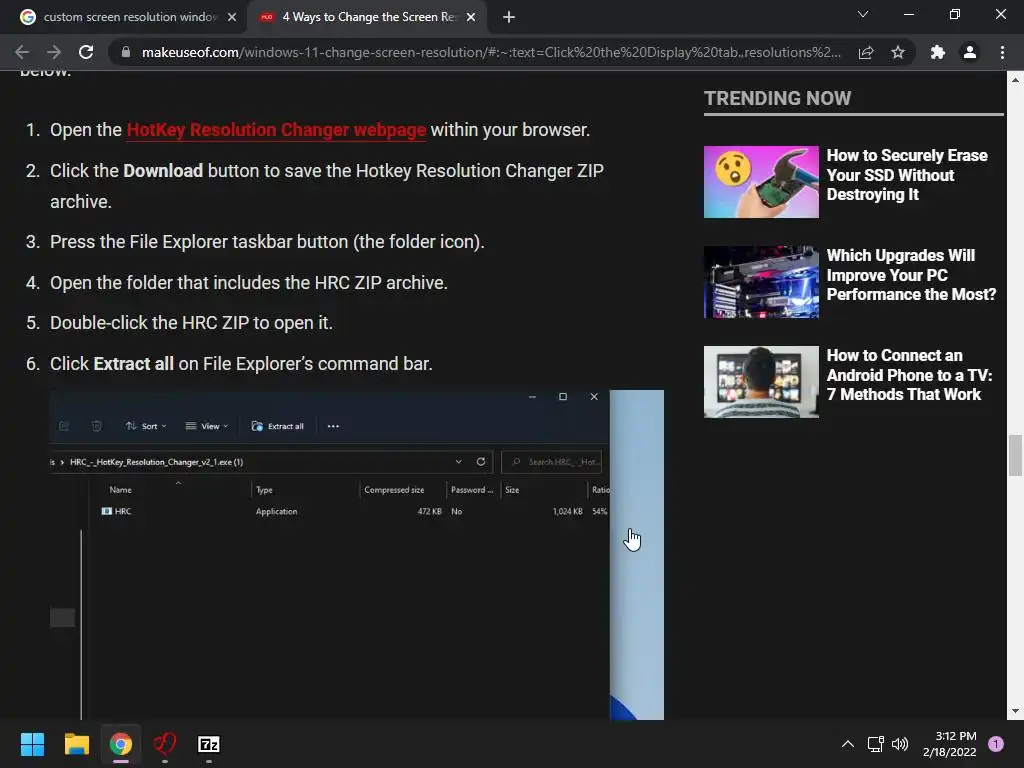Image resolution: width=1024 pixels, height=768 pixels.
Task: Click the PC hardware thumbnail image
Action: tap(761, 281)
